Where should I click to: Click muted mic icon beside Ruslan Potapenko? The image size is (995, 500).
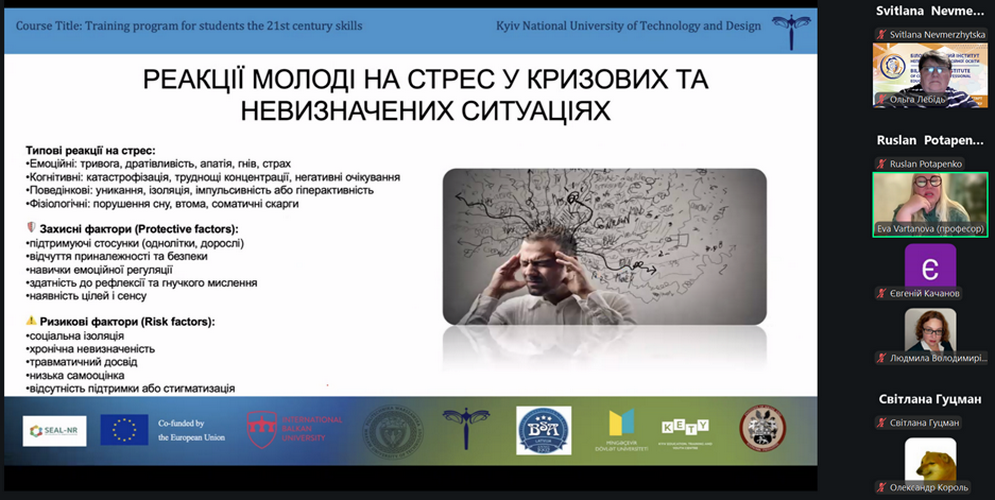(x=881, y=163)
